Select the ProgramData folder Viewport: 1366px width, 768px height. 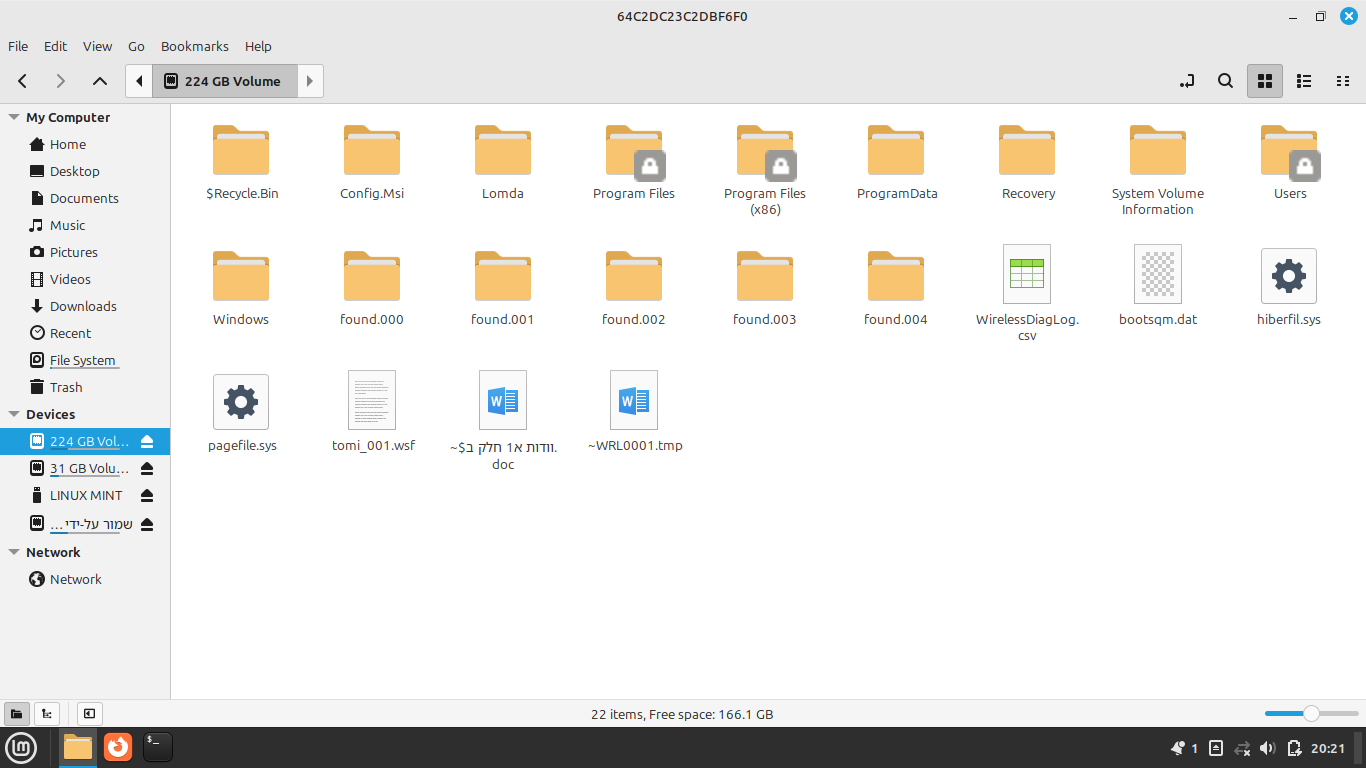pyautogui.click(x=897, y=162)
